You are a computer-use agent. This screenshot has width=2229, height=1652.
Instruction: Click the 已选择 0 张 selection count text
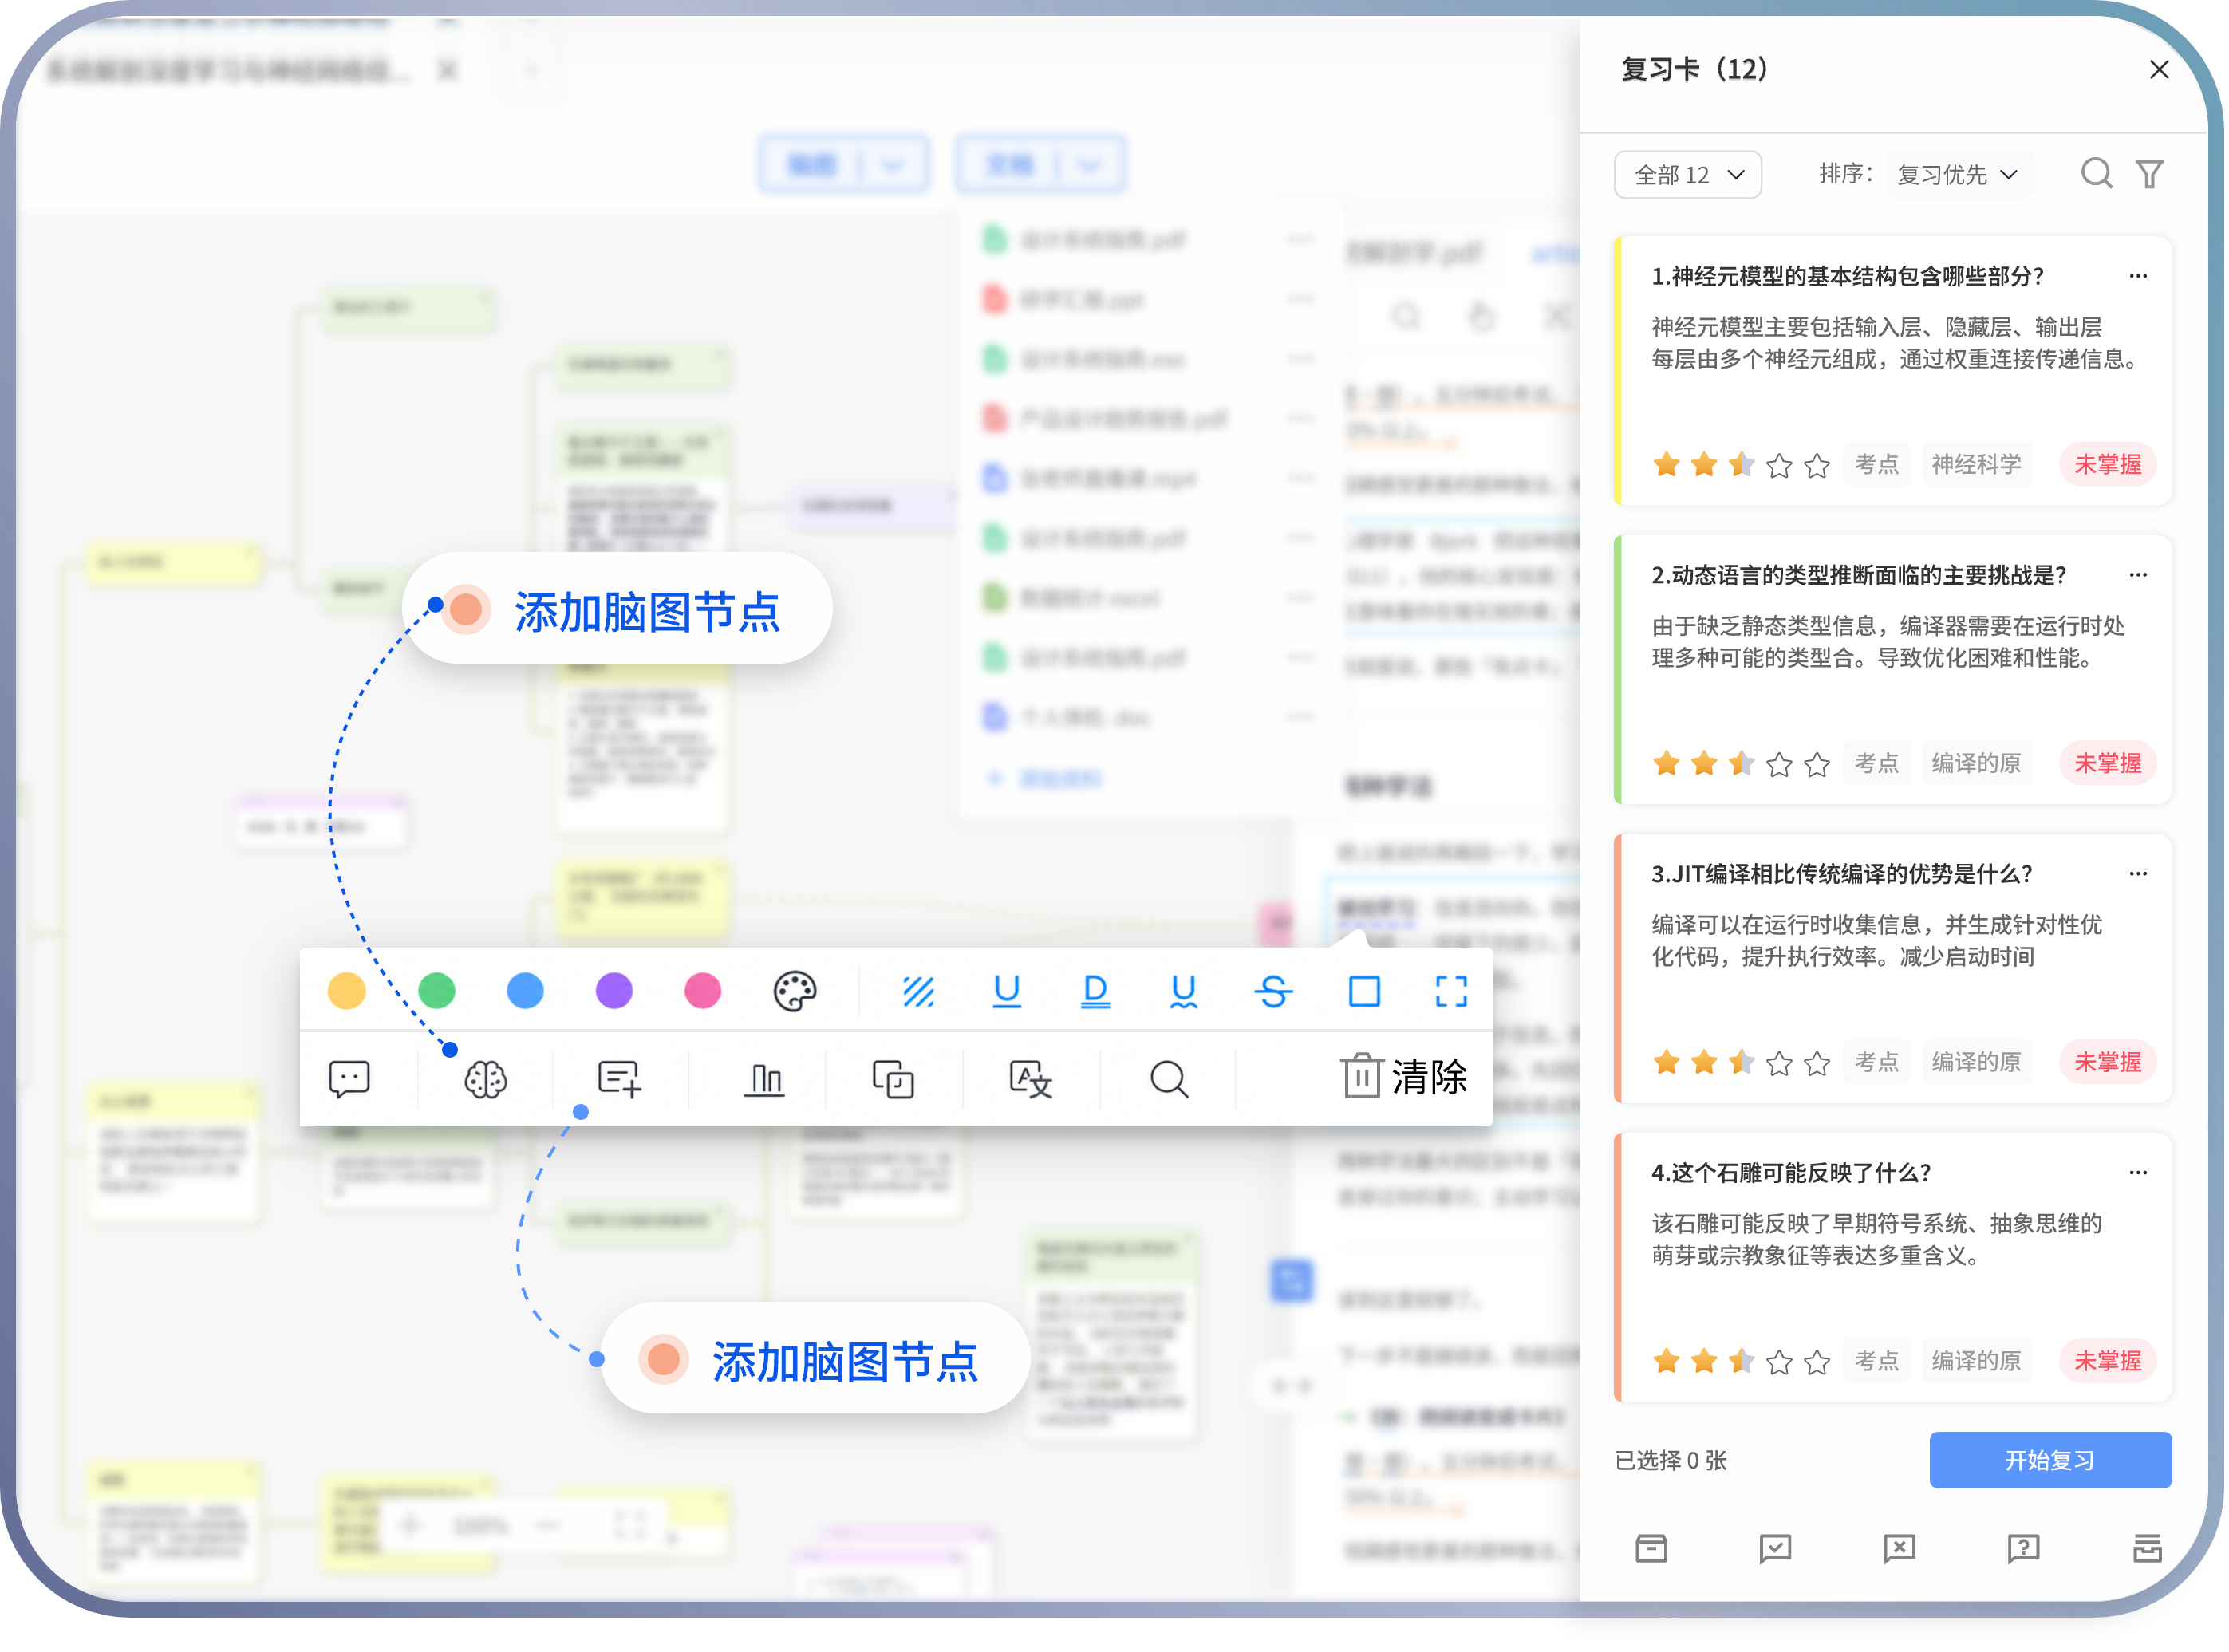click(1671, 1461)
